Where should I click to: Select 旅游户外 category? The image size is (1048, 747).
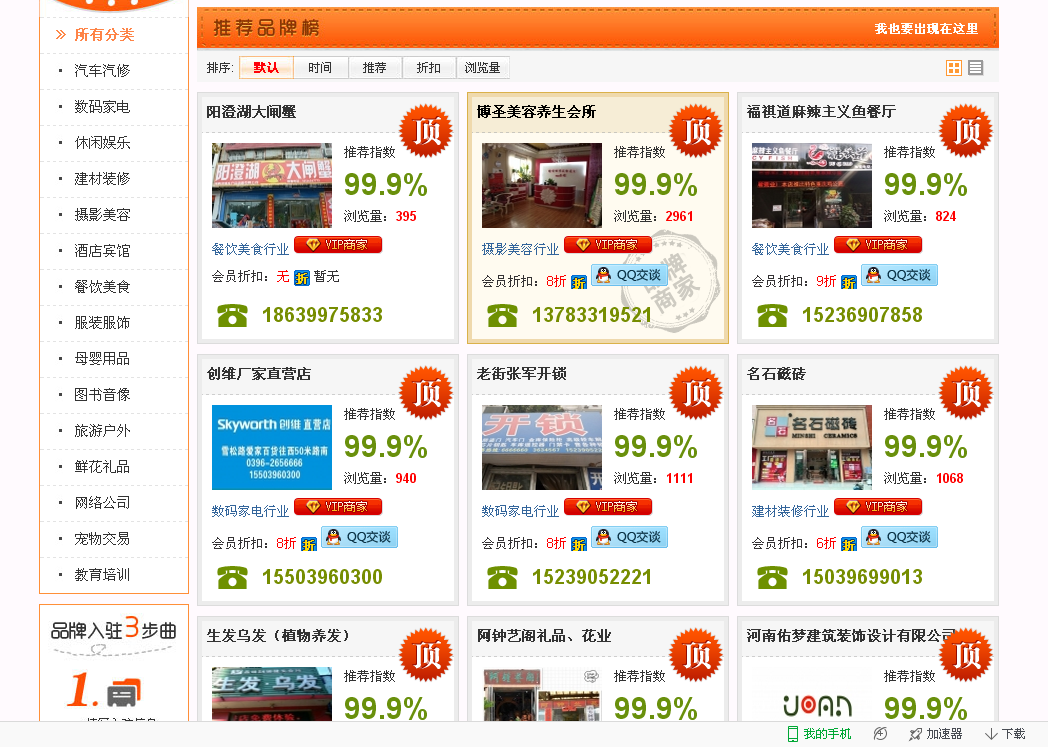102,431
